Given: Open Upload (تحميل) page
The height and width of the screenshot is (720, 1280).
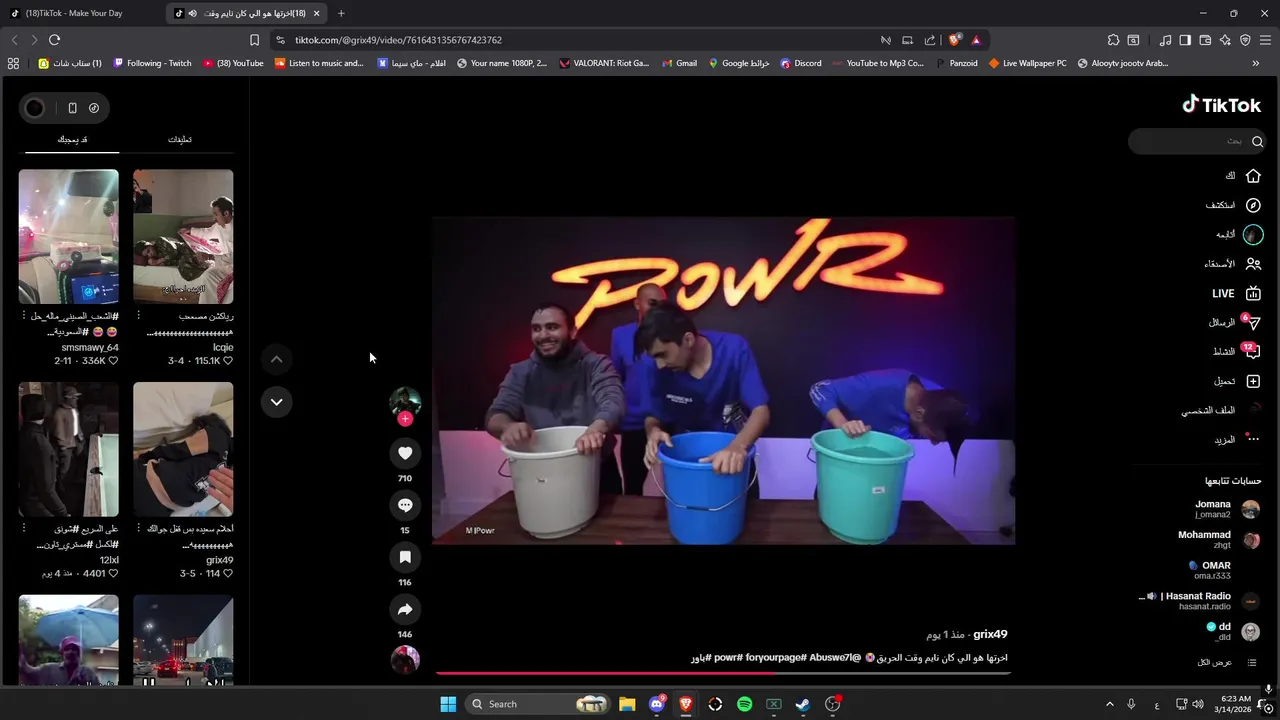Looking at the screenshot, I should (1237, 381).
